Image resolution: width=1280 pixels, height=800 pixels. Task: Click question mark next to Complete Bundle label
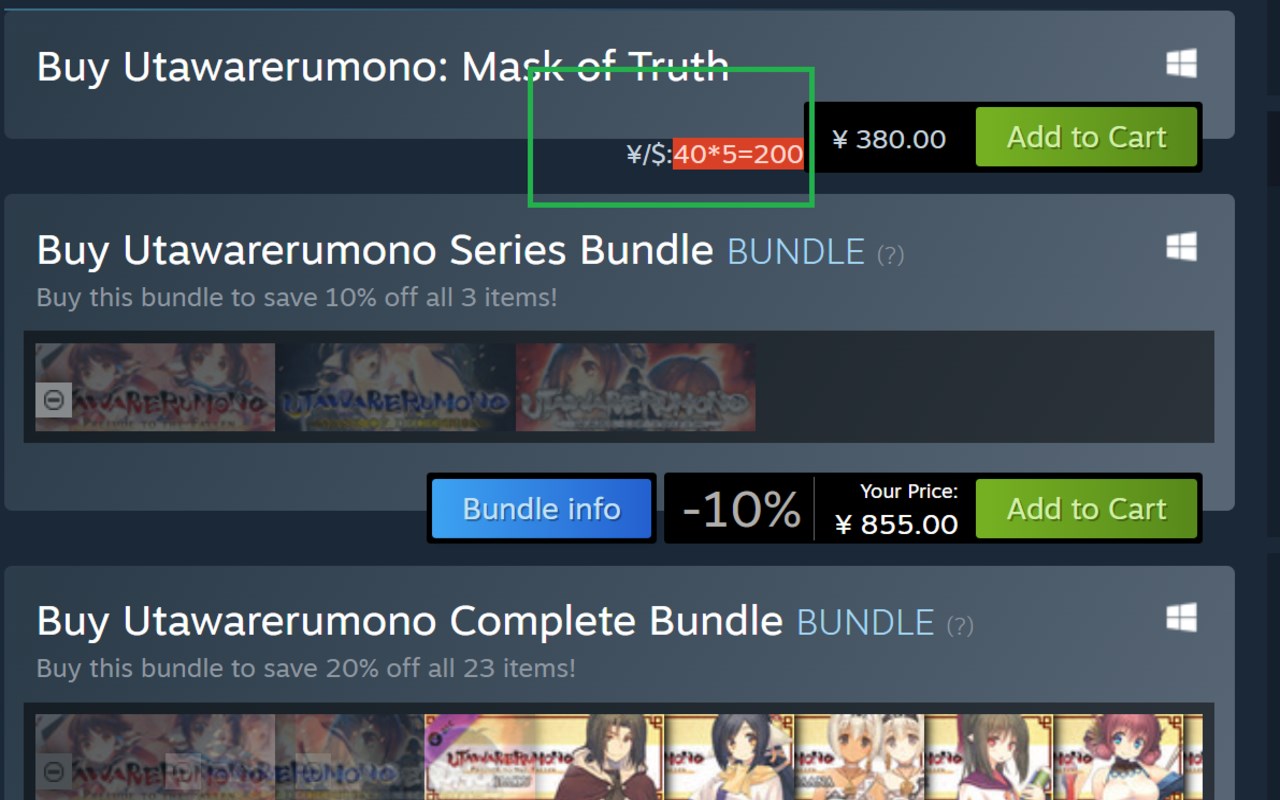pos(959,626)
